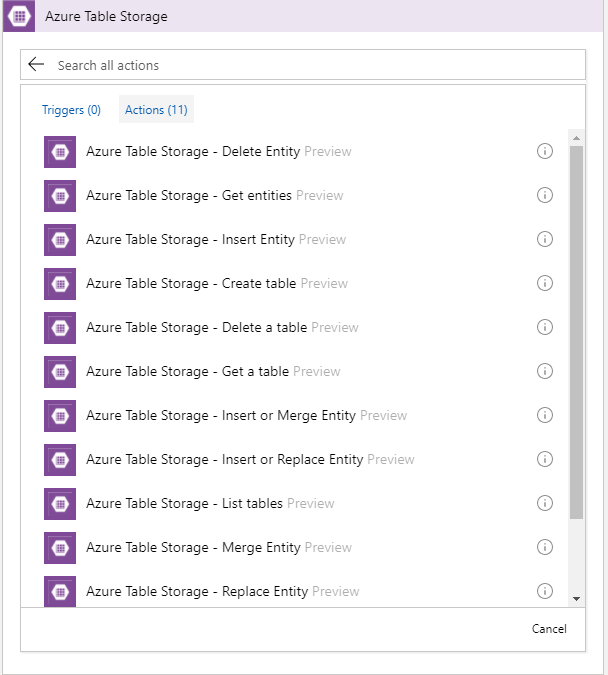Click the Azure Table Storage header title
Image resolution: width=608 pixels, height=675 pixels.
click(x=106, y=16)
